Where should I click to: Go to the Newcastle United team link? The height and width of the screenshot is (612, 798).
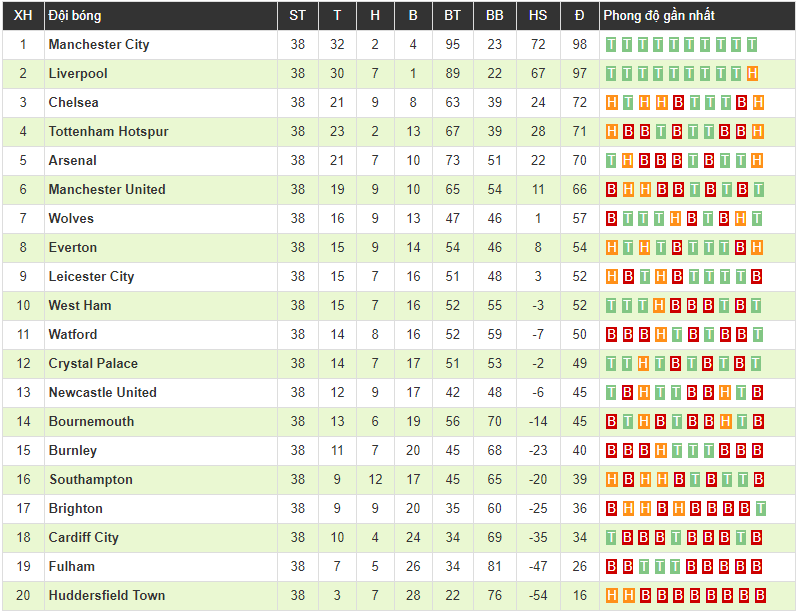point(102,393)
